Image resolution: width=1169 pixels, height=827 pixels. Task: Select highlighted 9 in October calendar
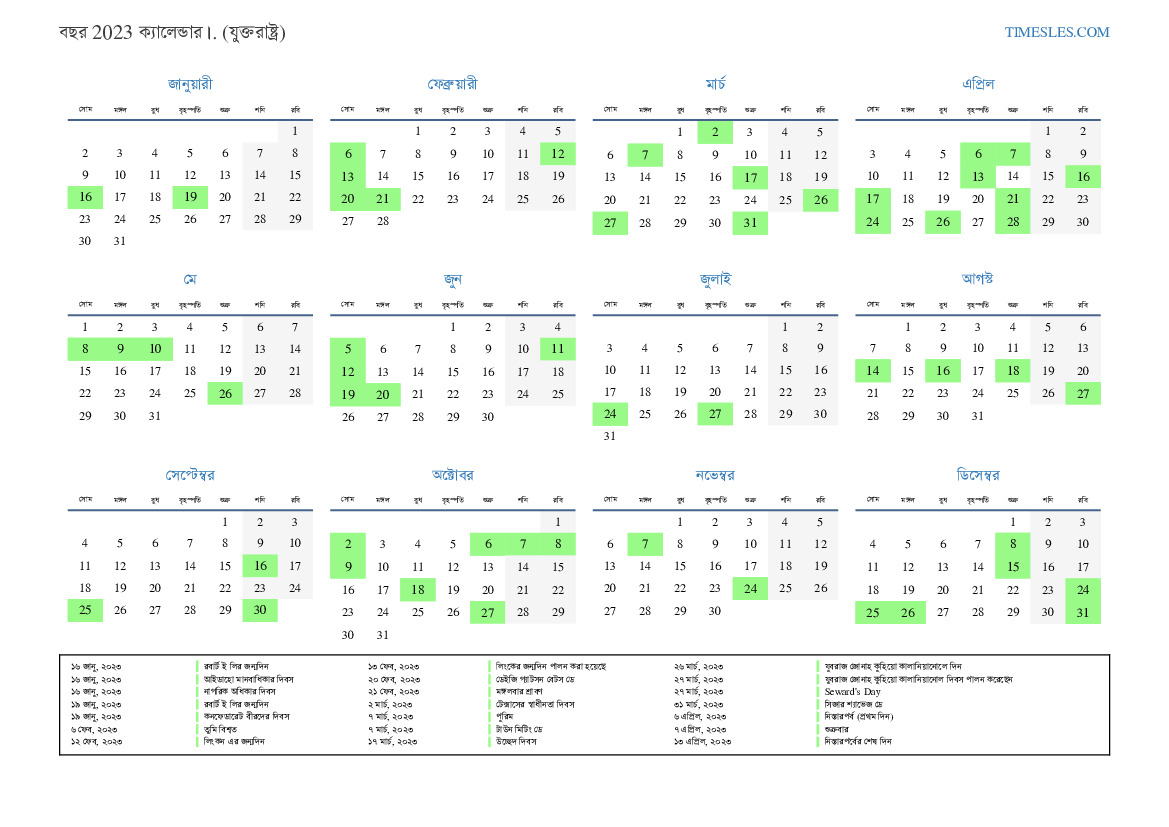tap(348, 567)
